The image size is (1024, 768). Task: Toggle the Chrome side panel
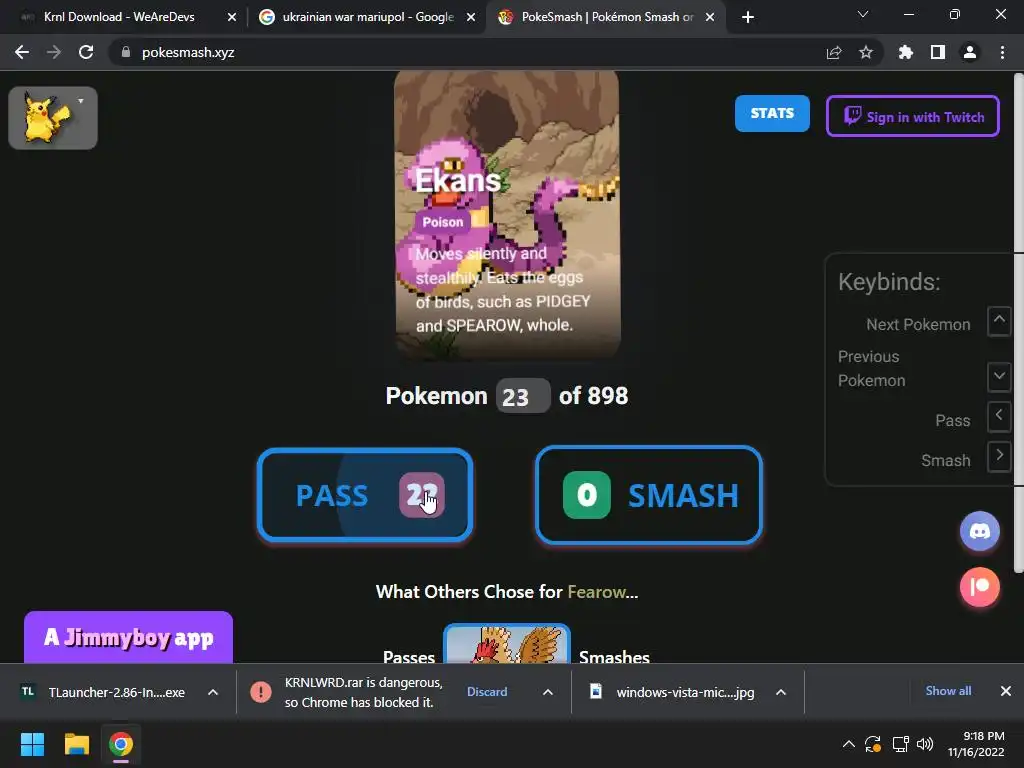pos(938,52)
